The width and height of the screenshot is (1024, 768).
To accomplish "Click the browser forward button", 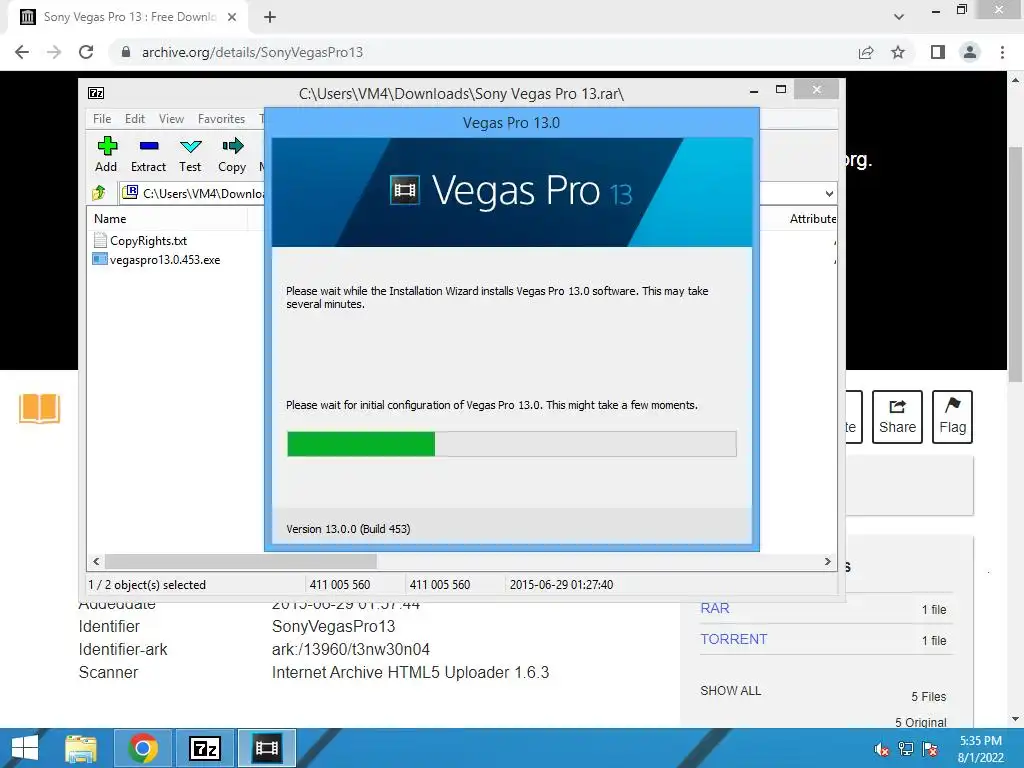I will click(54, 52).
